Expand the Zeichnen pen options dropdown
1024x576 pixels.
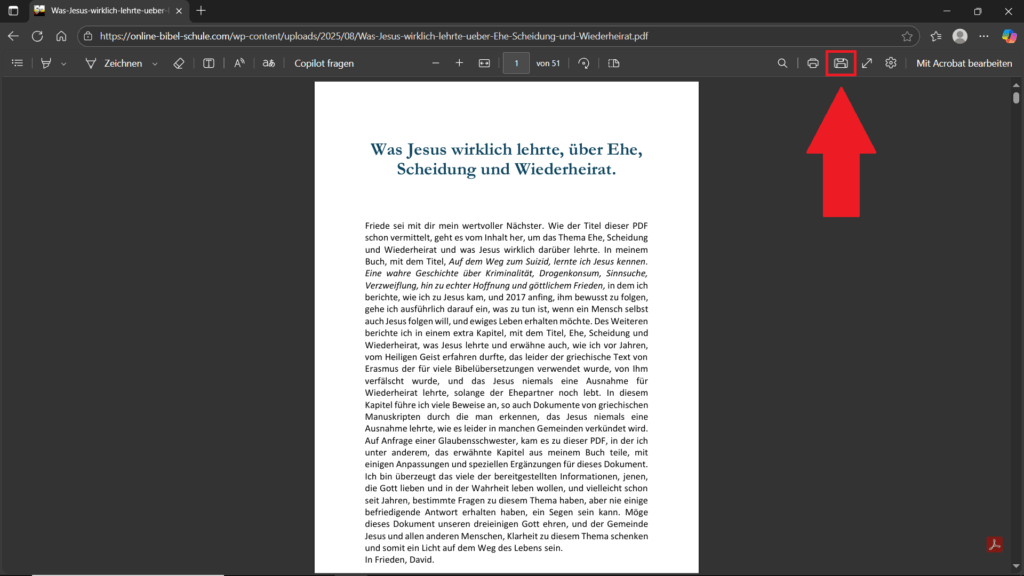tap(155, 64)
